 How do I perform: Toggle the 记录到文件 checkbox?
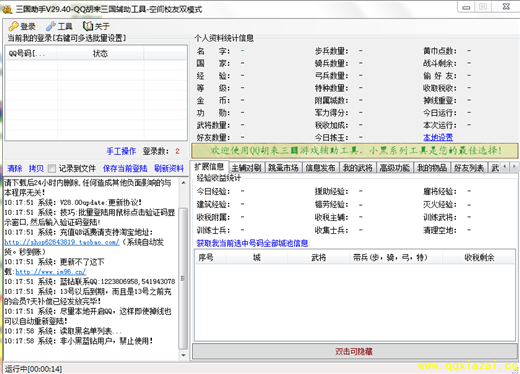pos(52,169)
